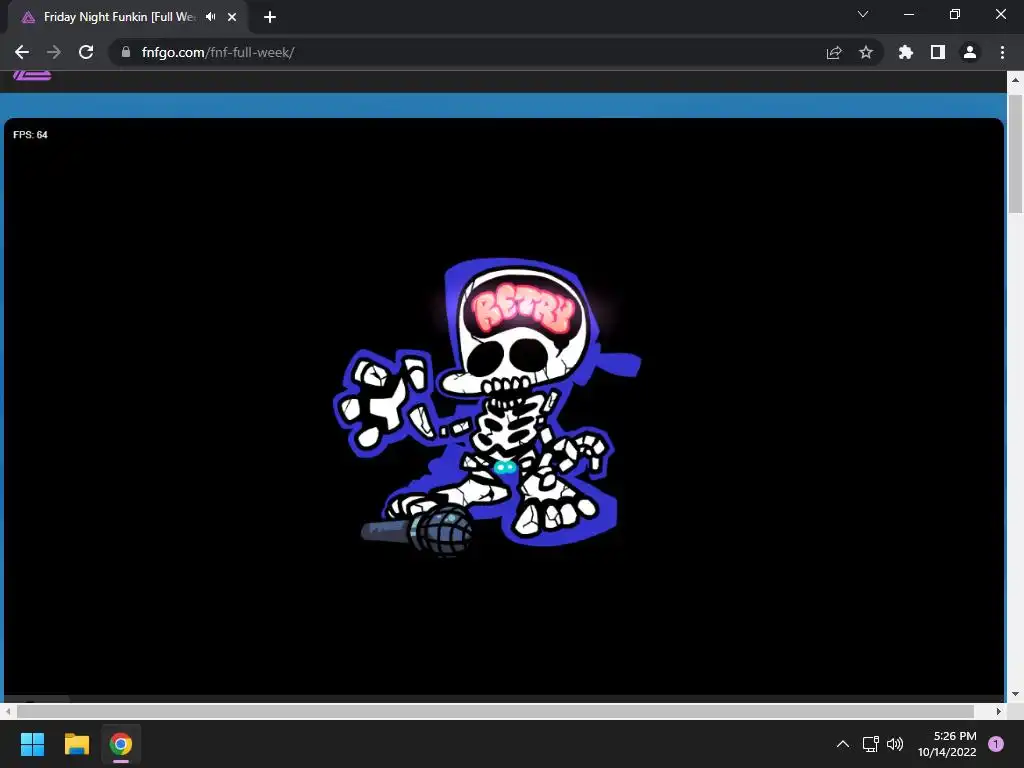Open the Windows Start menu
Image resolution: width=1024 pixels, height=768 pixels.
pos(32,744)
